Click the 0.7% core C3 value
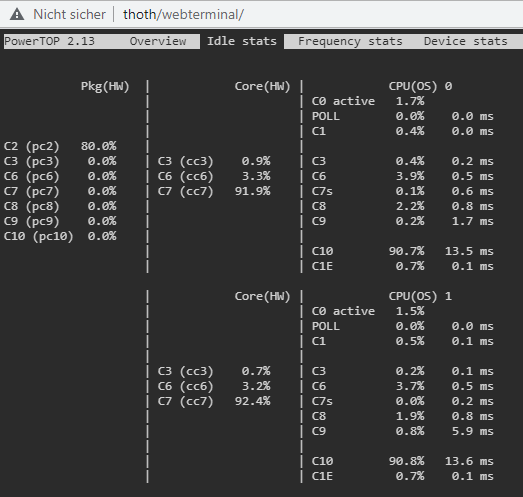The width and height of the screenshot is (523, 497). (256, 371)
